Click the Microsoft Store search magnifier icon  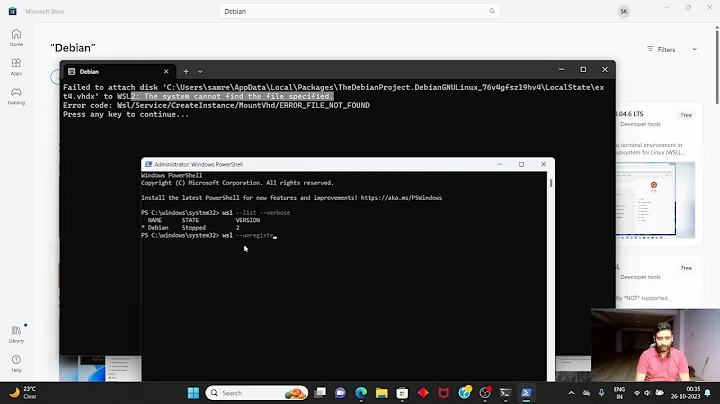492,11
